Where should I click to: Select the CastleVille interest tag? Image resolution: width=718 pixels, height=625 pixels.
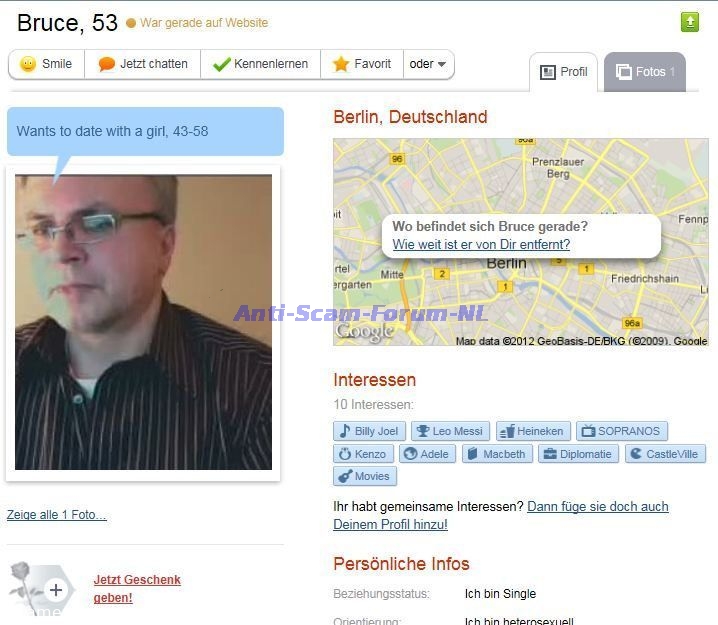665,454
